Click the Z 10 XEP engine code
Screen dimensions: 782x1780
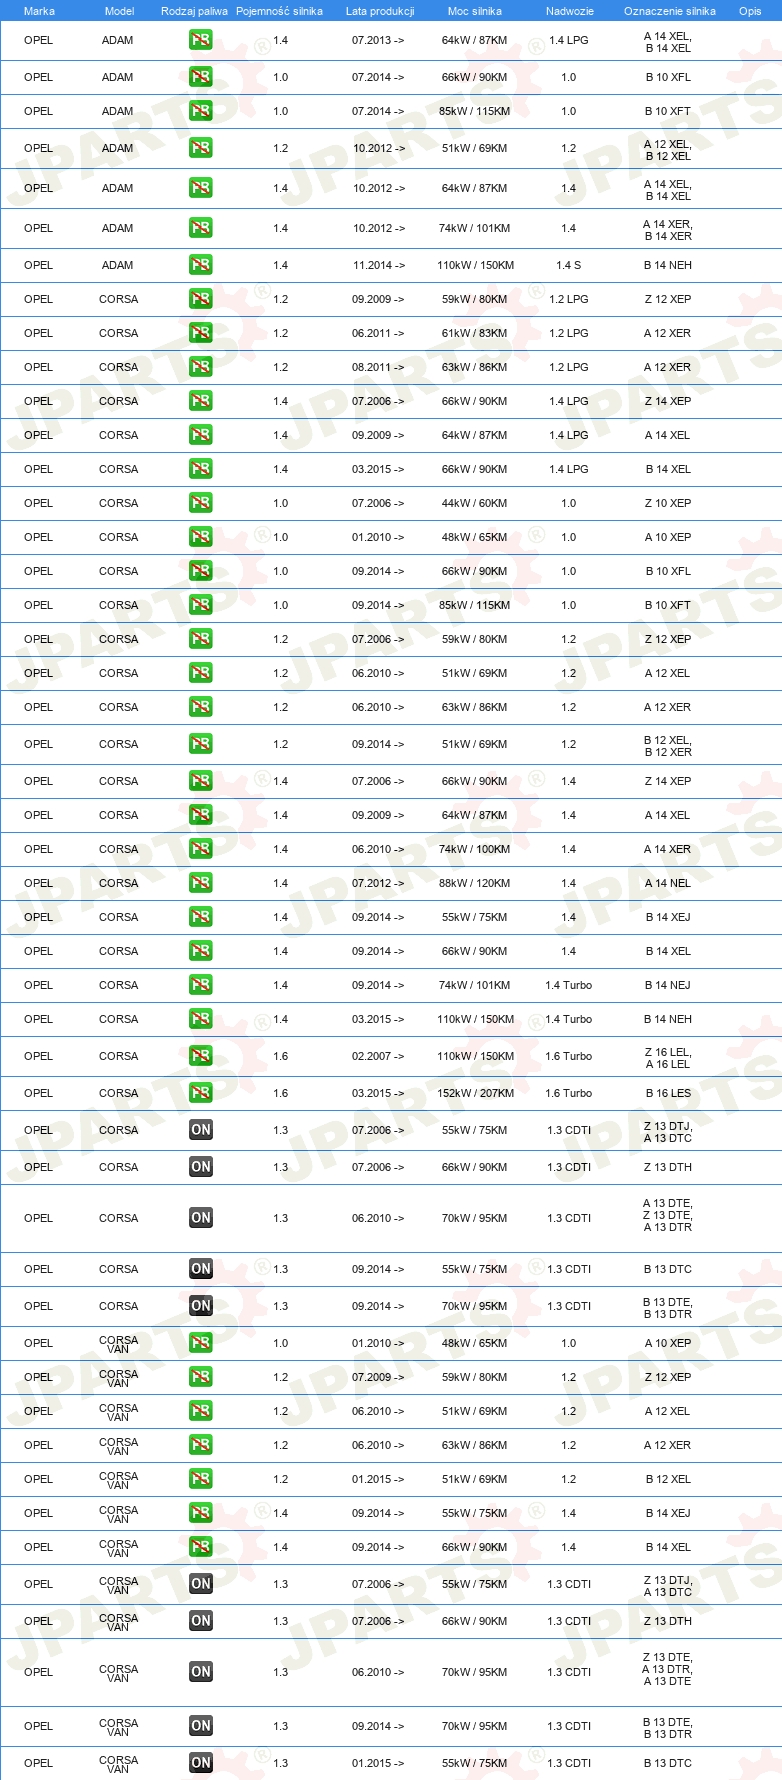[x=668, y=503]
